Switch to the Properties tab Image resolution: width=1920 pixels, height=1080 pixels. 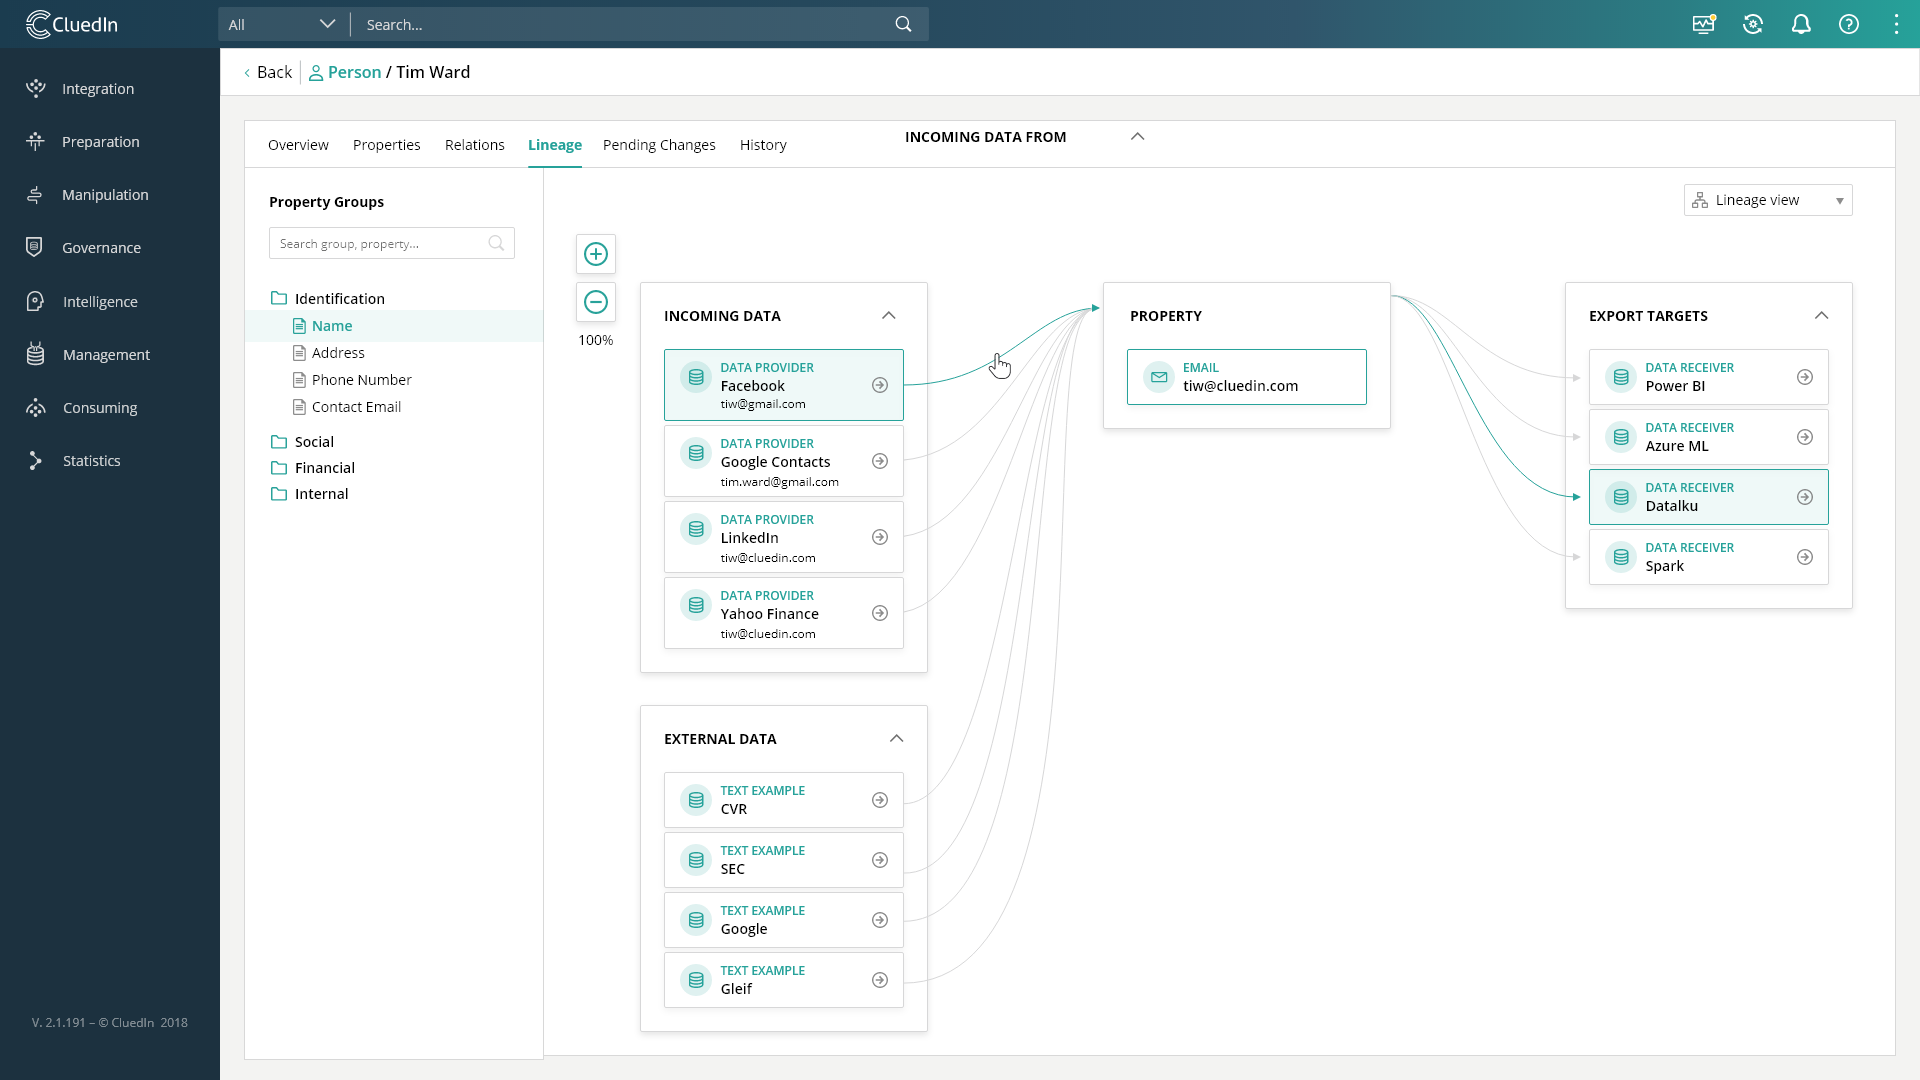[x=386, y=145]
